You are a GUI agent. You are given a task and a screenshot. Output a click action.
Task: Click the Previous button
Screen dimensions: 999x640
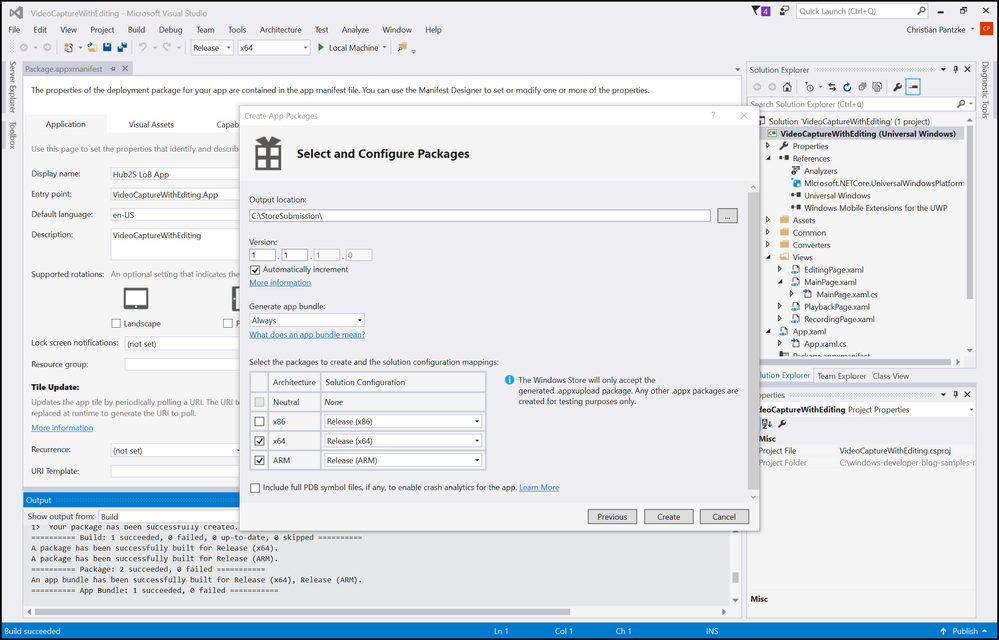[612, 516]
